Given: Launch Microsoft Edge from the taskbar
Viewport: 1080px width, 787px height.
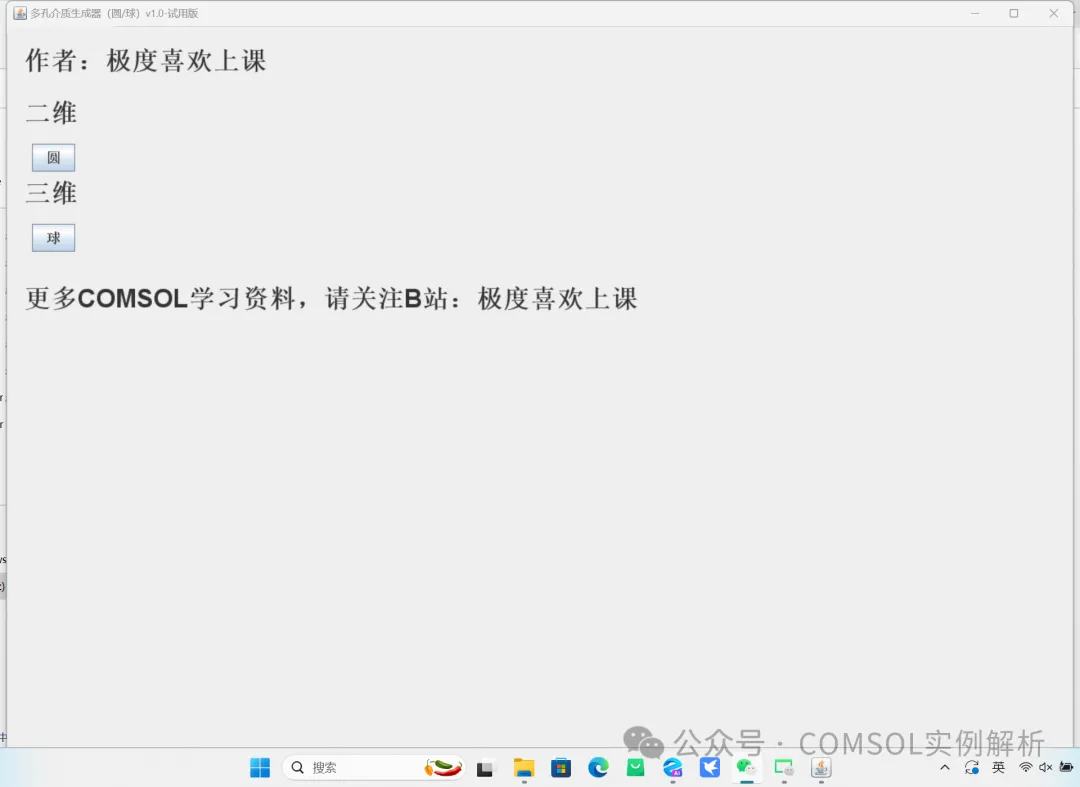Looking at the screenshot, I should pos(598,768).
